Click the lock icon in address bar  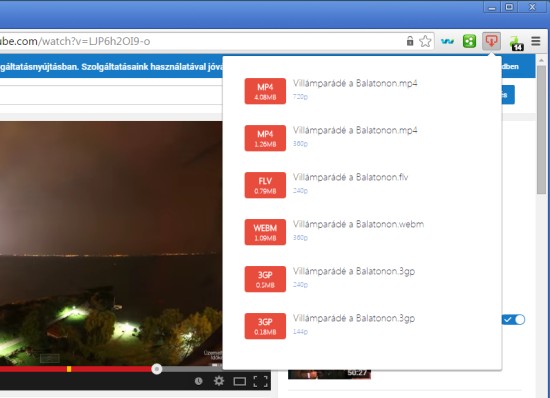[x=409, y=41]
